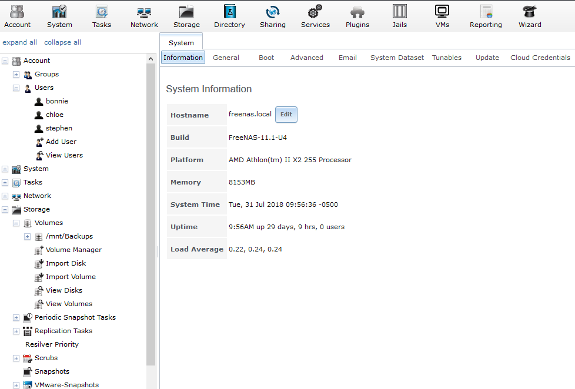Collapse the Storage tree node

5,209
